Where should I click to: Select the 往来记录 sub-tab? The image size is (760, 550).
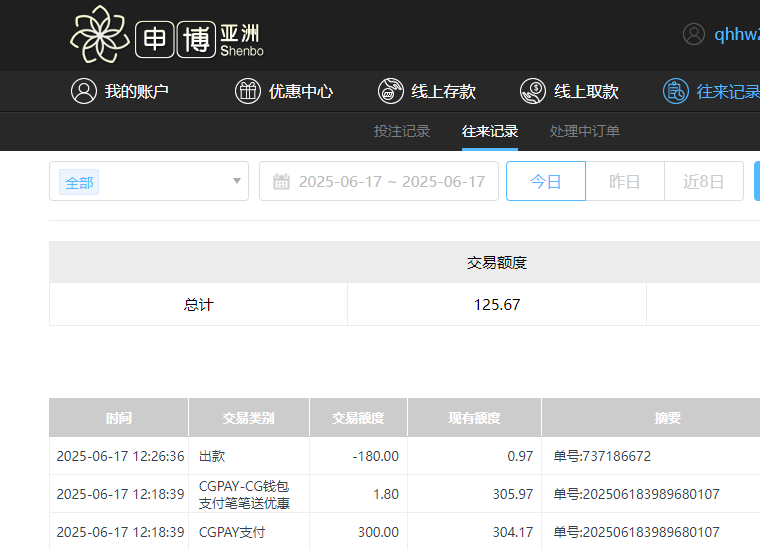point(490,131)
